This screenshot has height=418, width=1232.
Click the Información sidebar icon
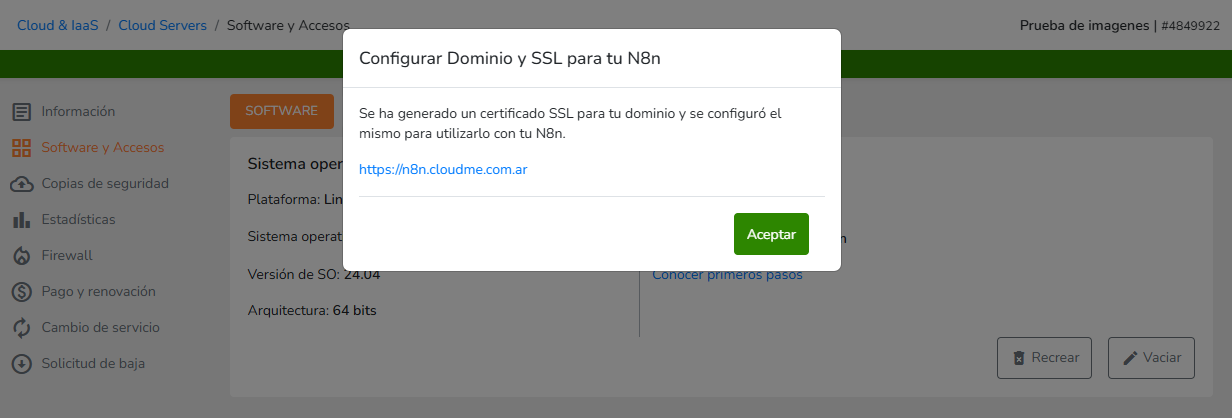[x=22, y=111]
